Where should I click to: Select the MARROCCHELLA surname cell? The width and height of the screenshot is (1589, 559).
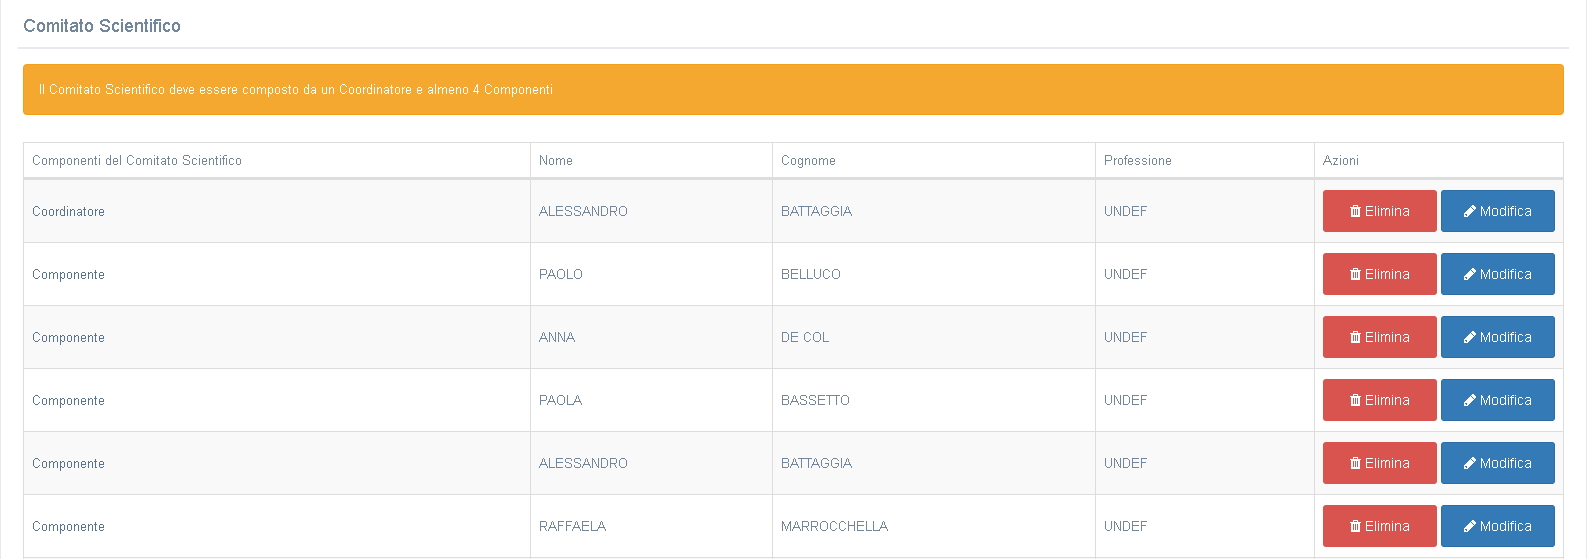point(834,526)
